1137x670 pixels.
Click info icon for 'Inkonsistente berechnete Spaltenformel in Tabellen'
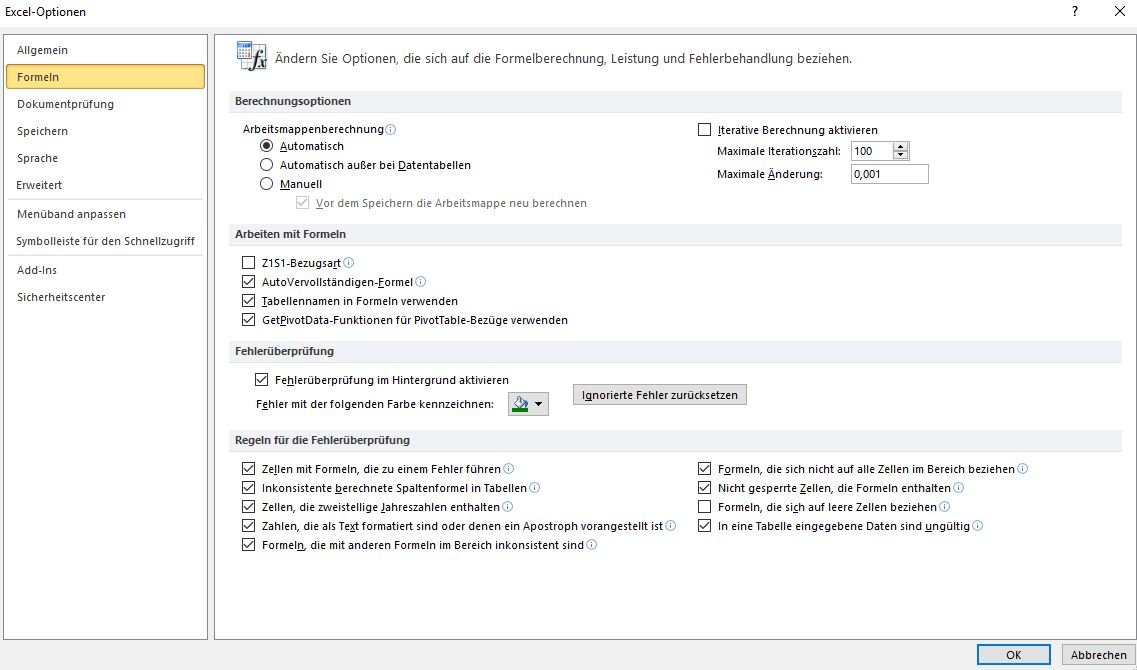[x=535, y=487]
